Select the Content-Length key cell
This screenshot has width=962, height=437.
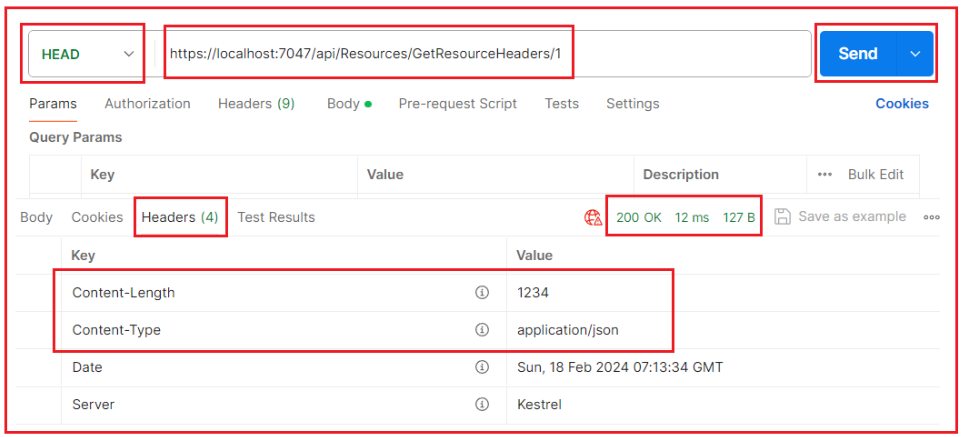coord(284,293)
